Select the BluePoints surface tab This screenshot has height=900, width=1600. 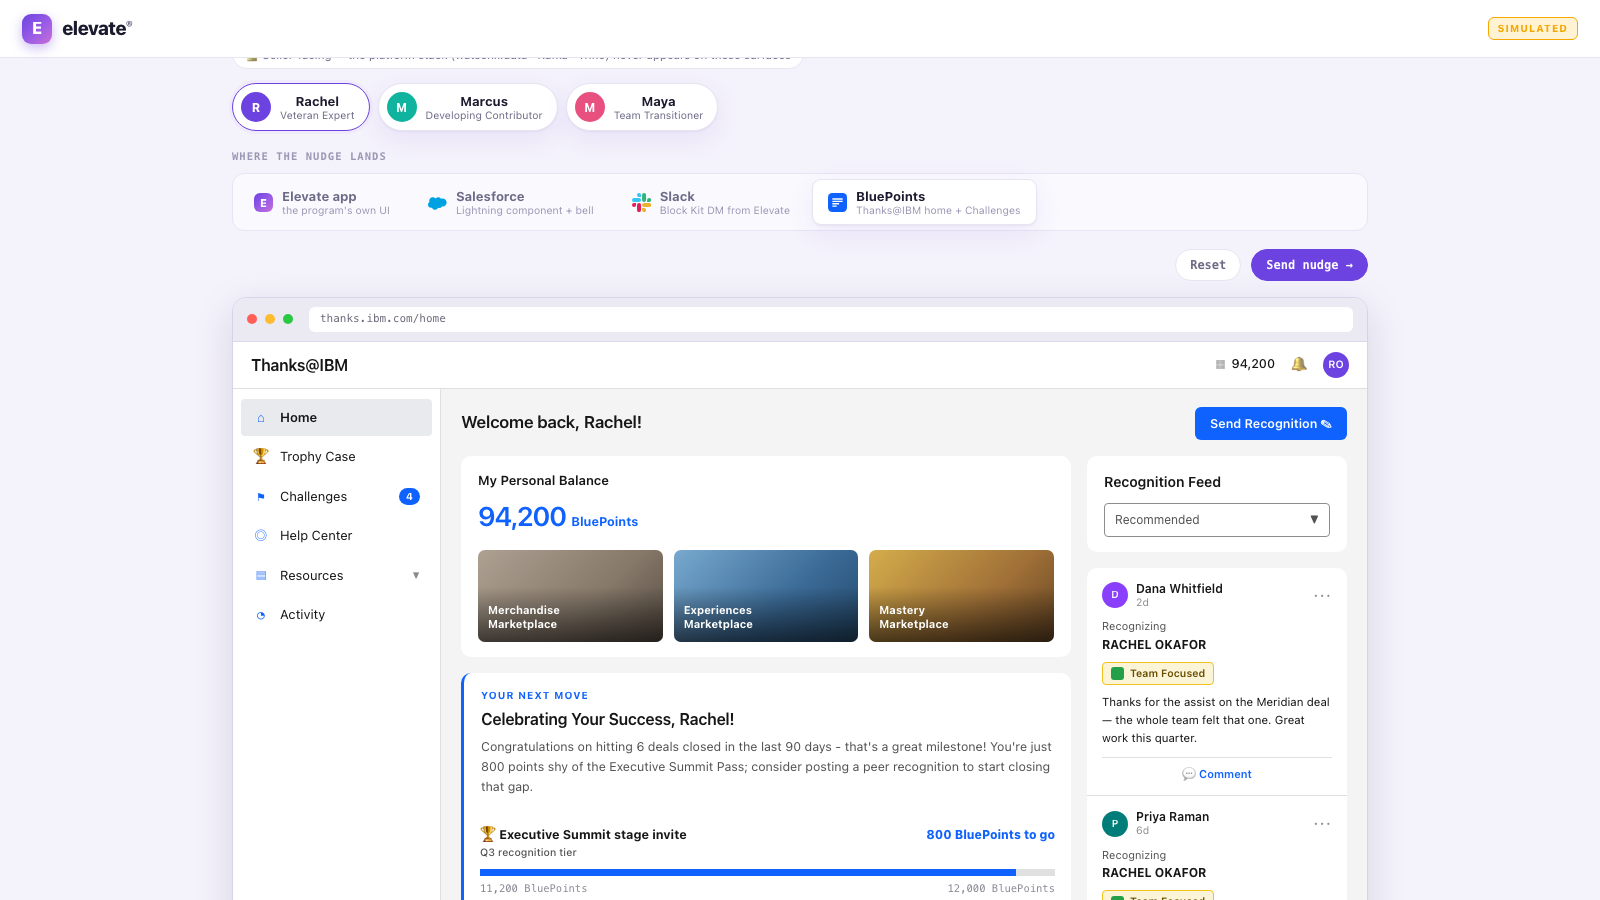(x=924, y=203)
